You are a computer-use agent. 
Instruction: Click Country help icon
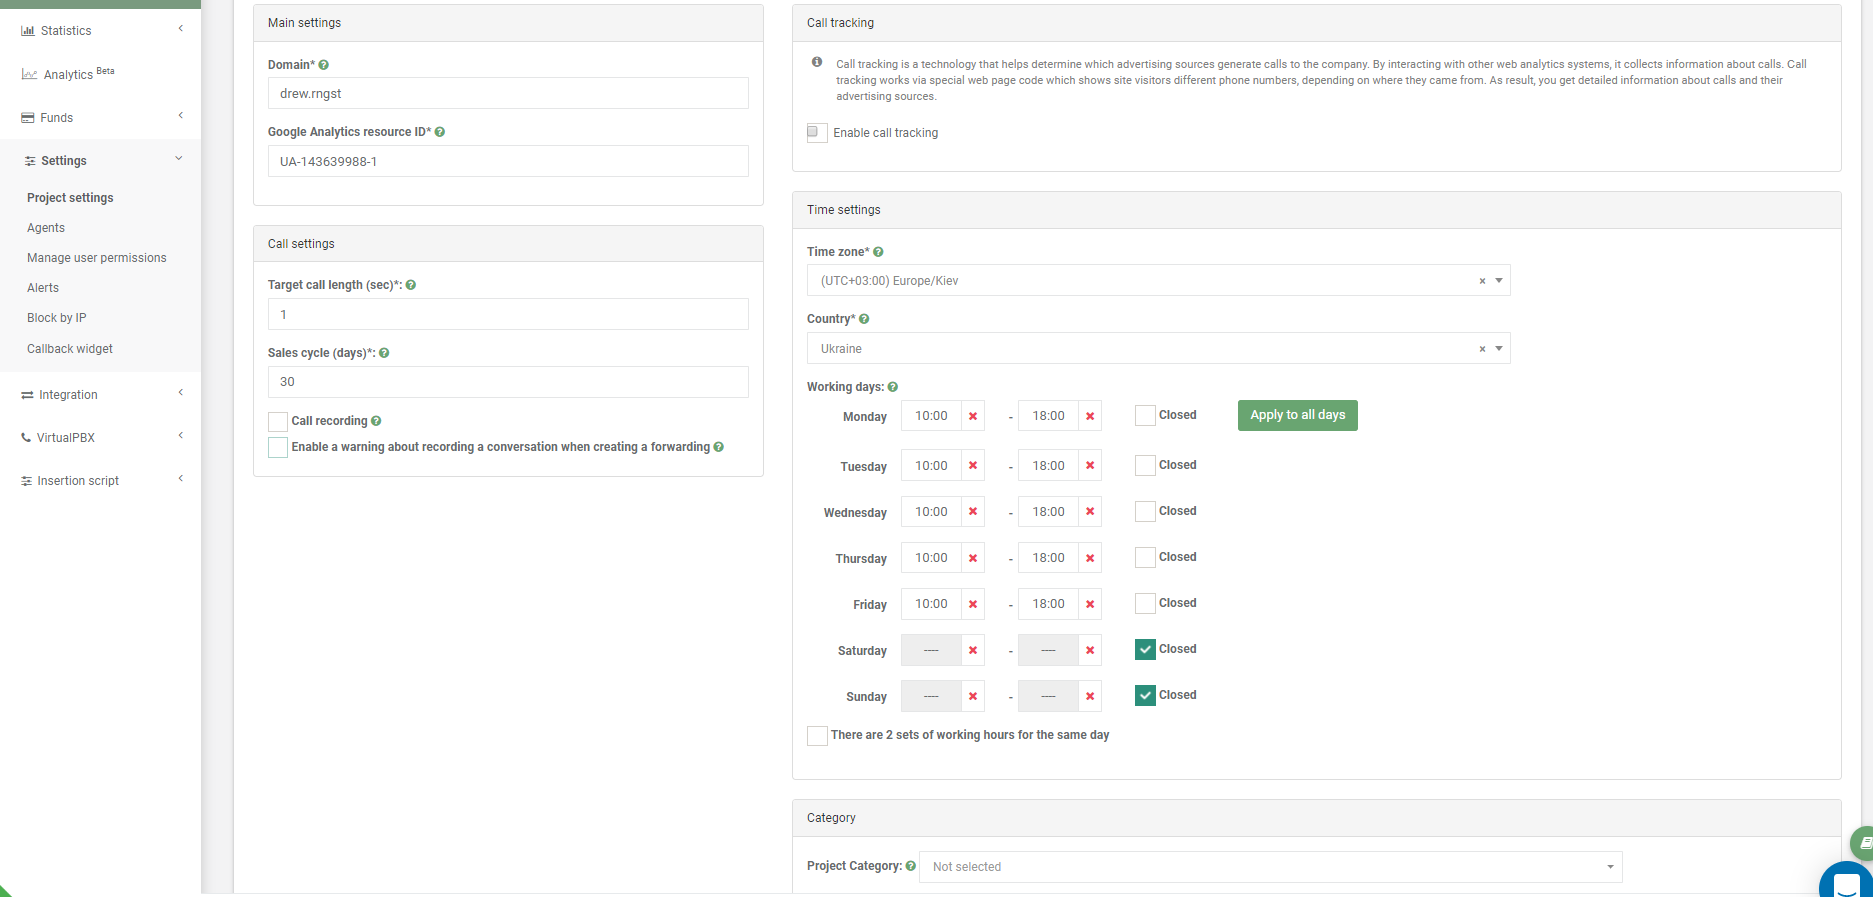tap(864, 319)
